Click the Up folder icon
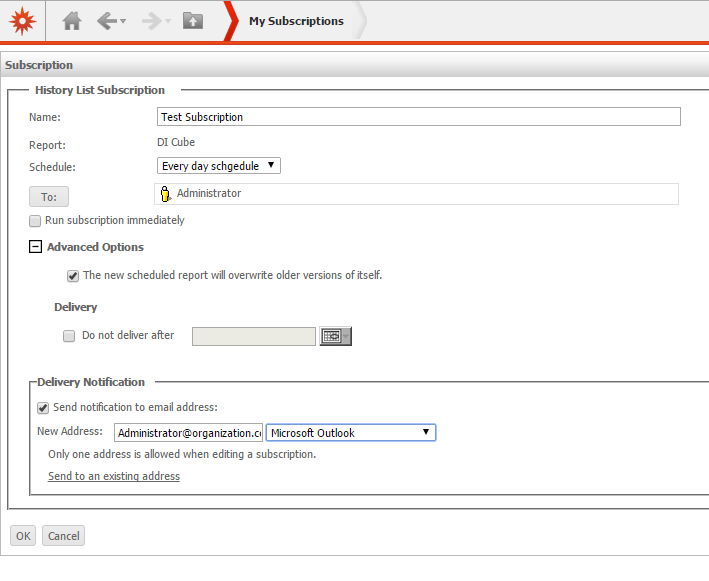 pyautogui.click(x=193, y=21)
